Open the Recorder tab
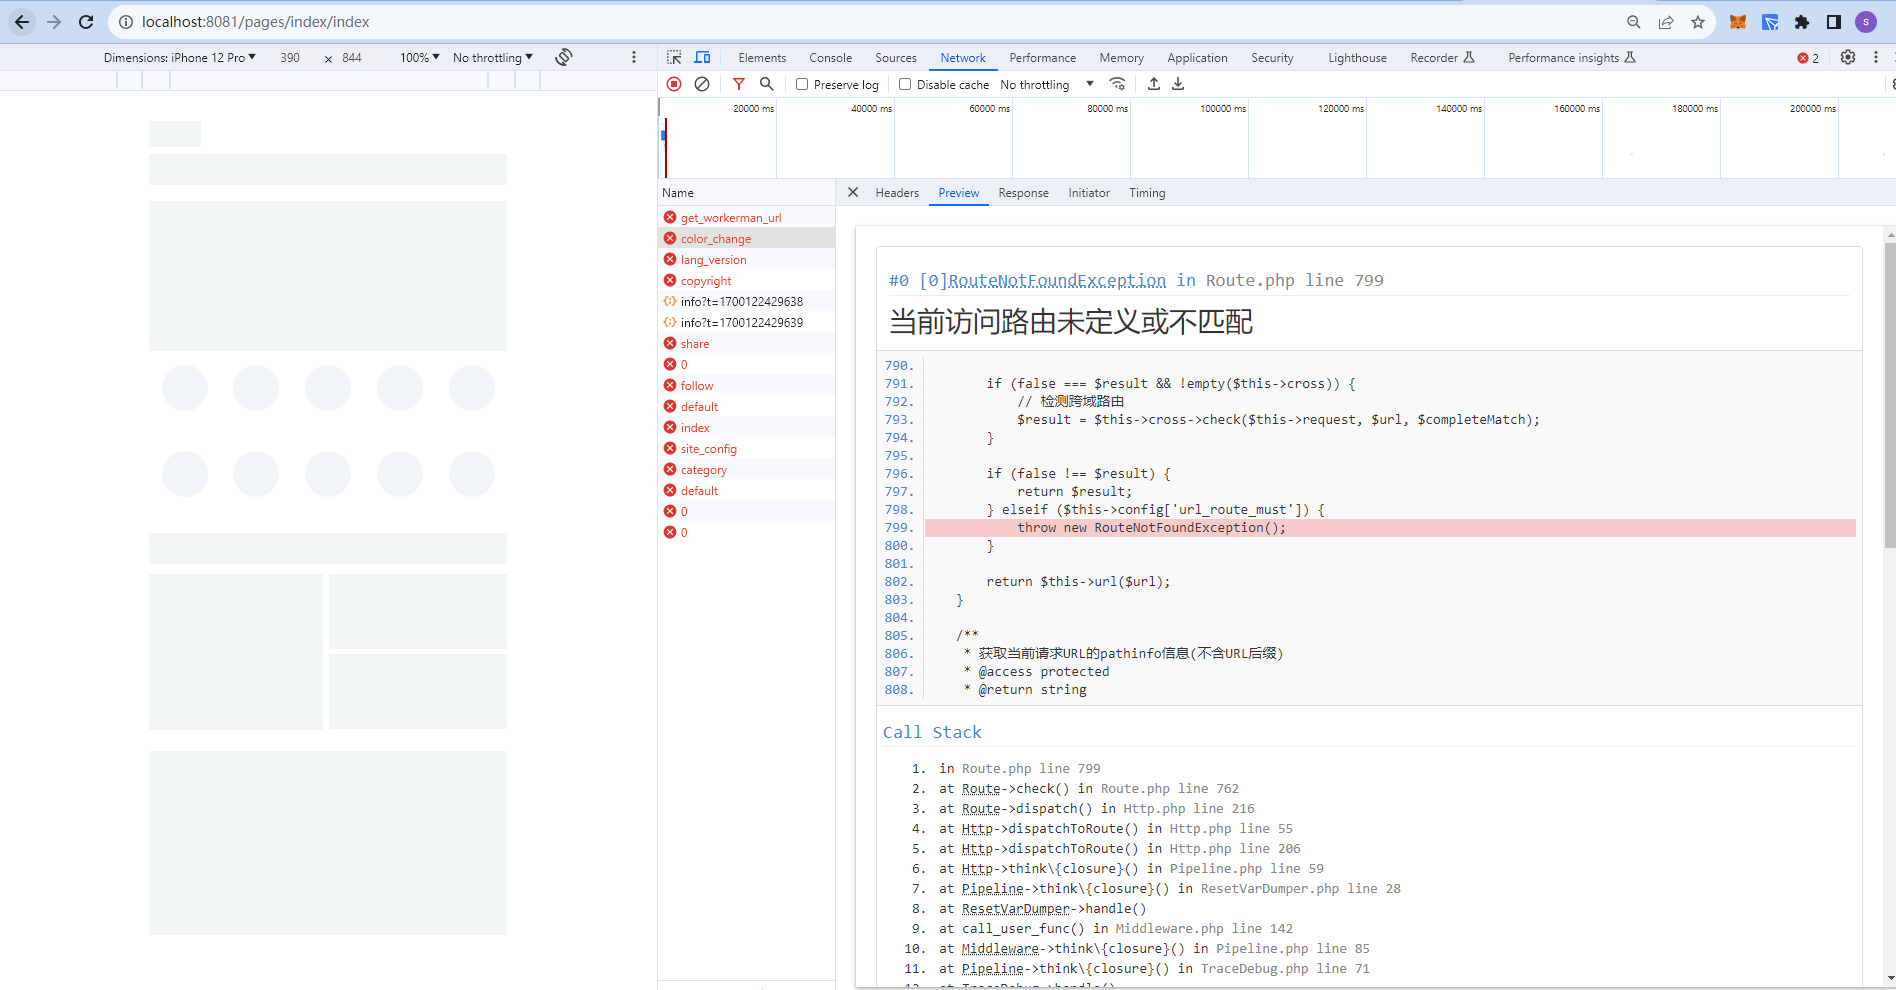Viewport: 1896px width, 990px height. (1442, 58)
